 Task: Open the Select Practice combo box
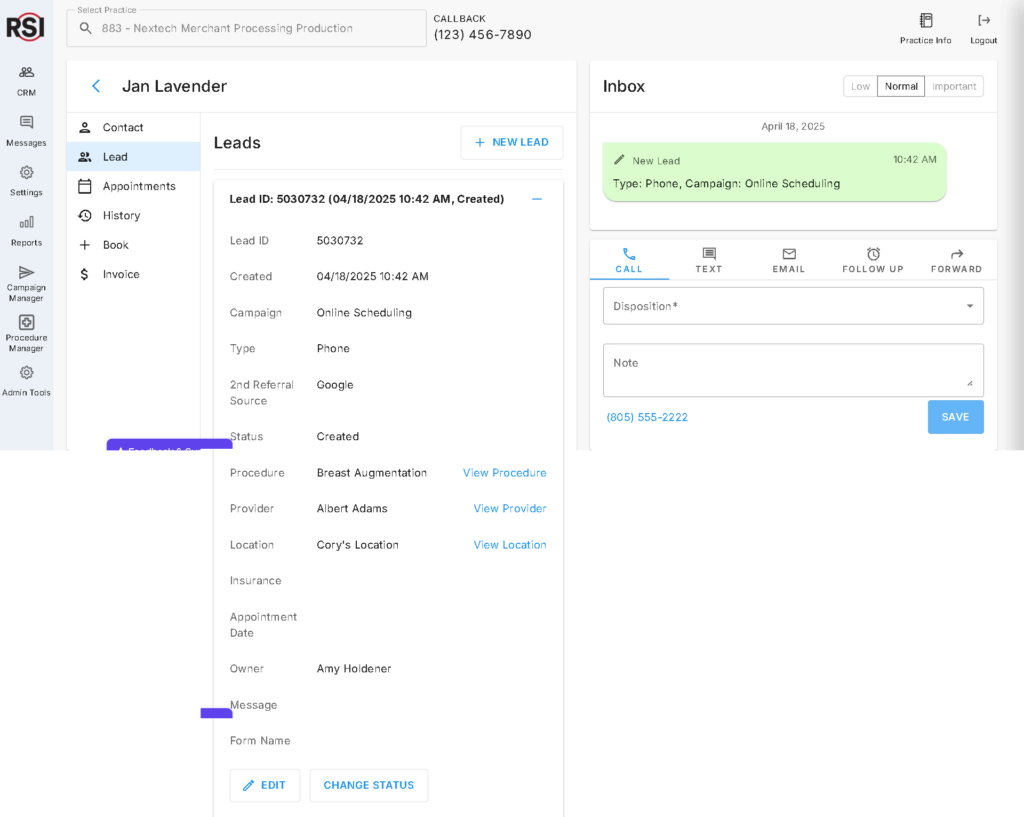tap(246, 28)
